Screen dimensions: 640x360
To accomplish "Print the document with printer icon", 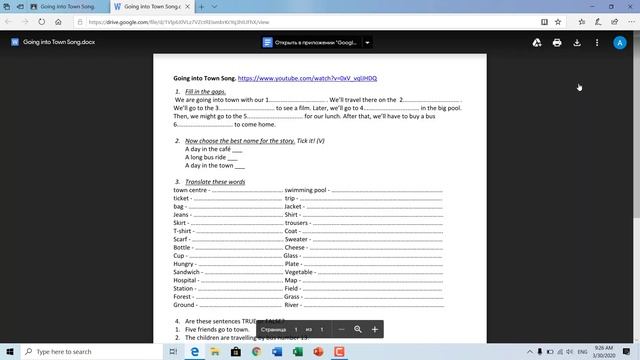I will coord(557,42).
